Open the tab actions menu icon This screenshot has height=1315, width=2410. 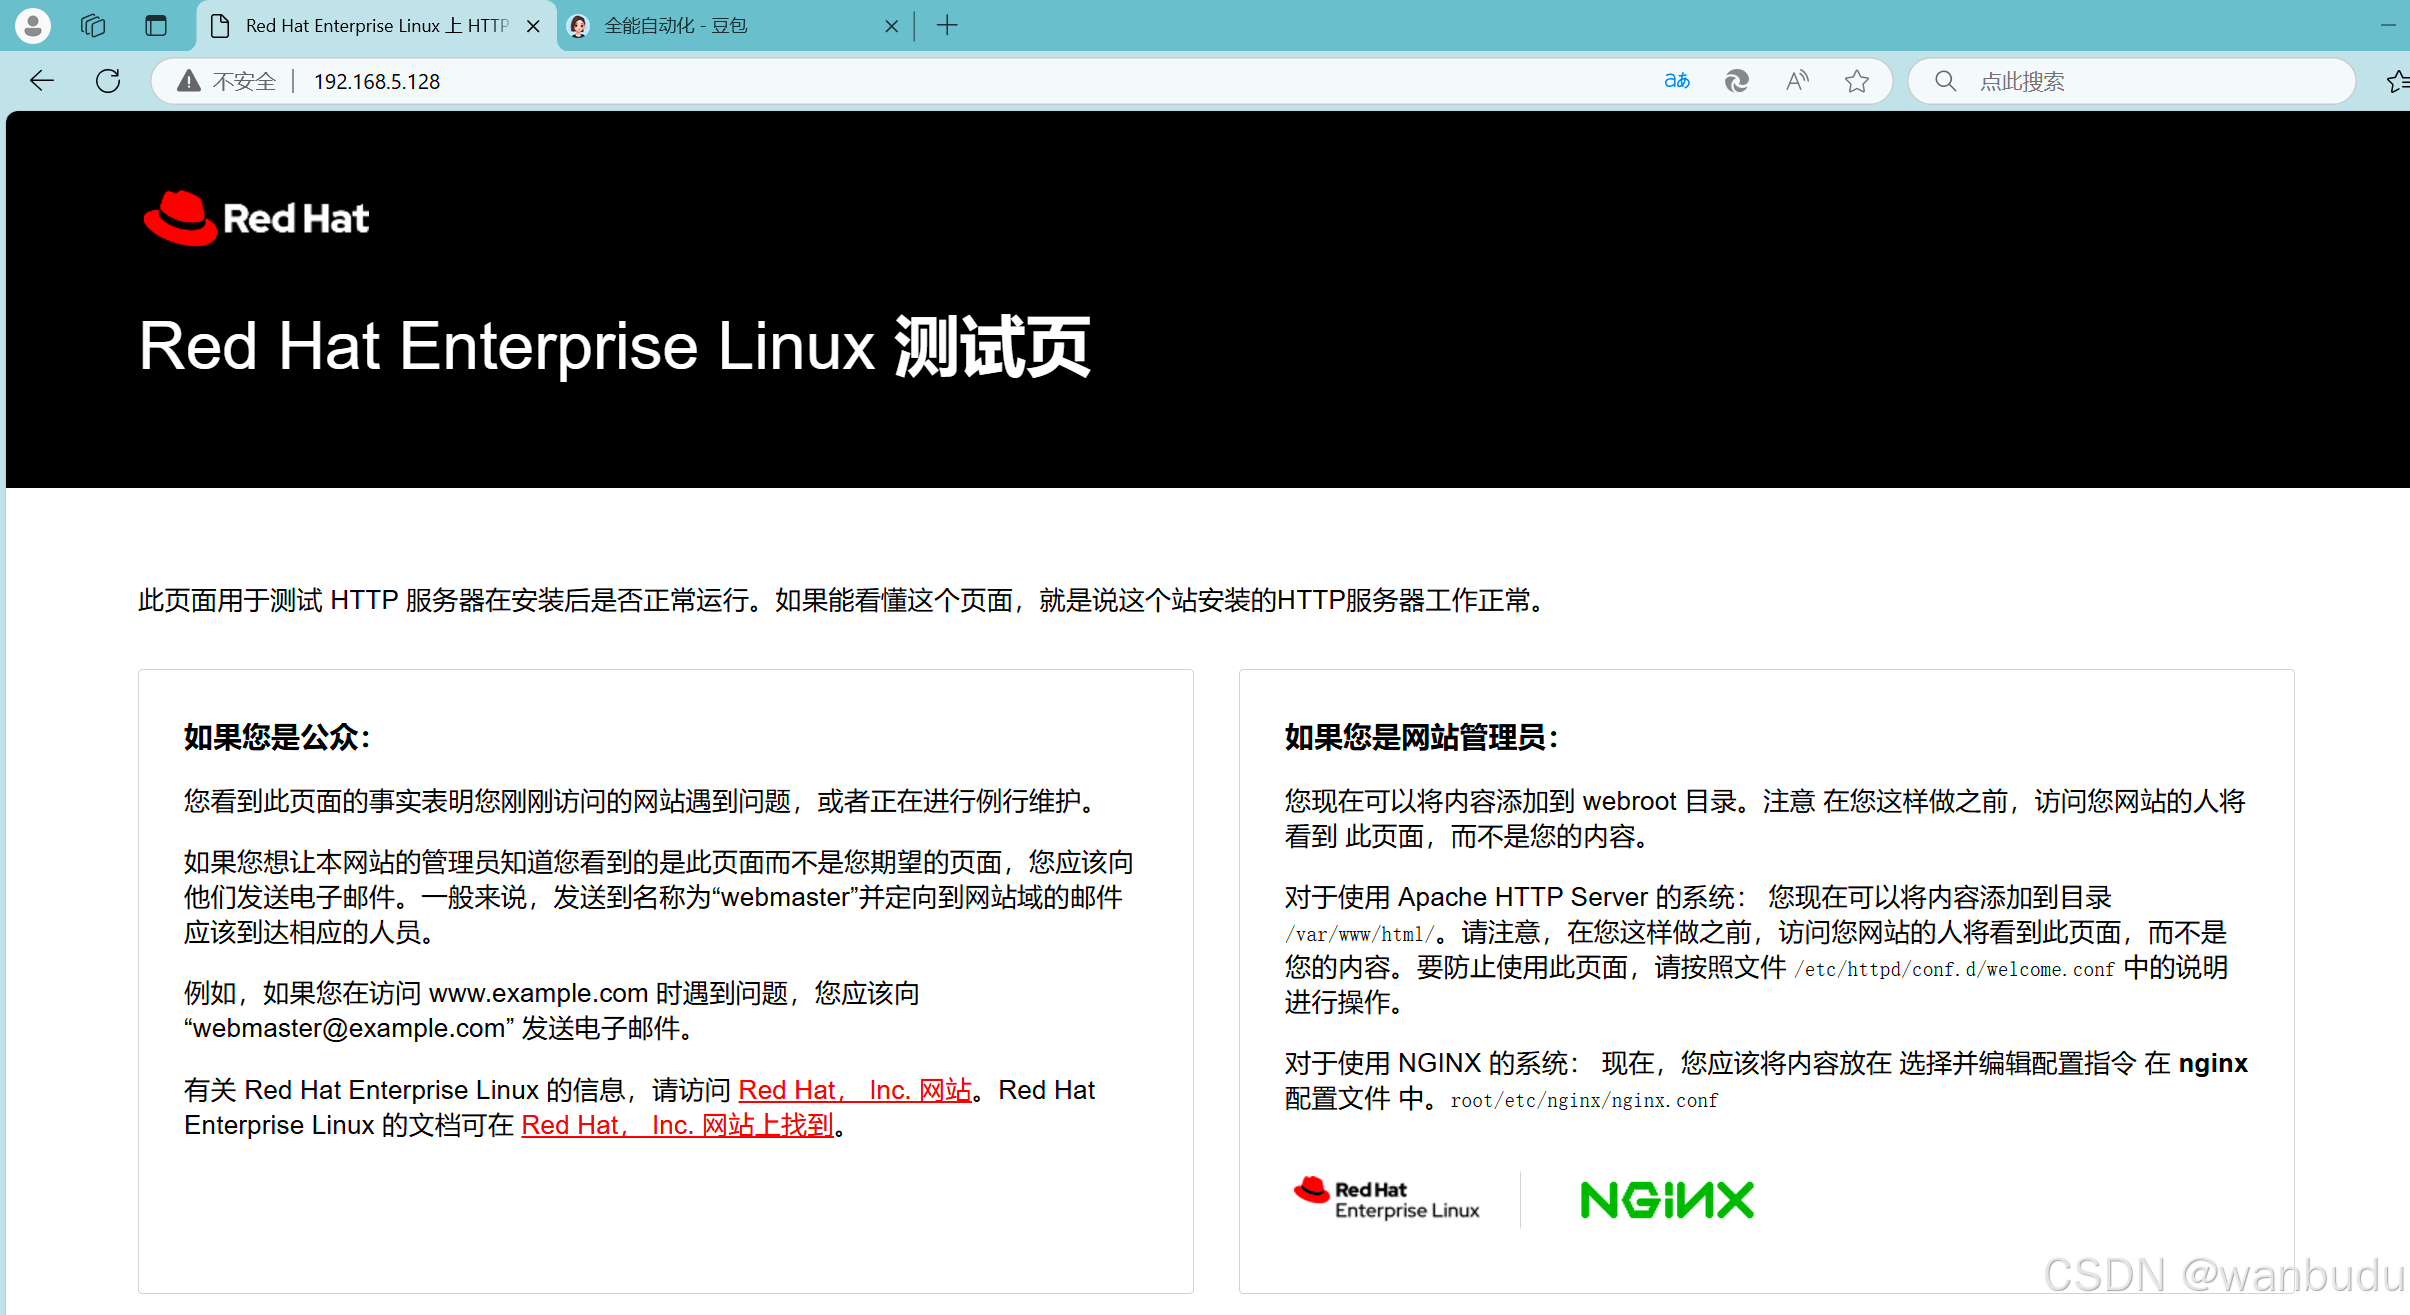(156, 25)
